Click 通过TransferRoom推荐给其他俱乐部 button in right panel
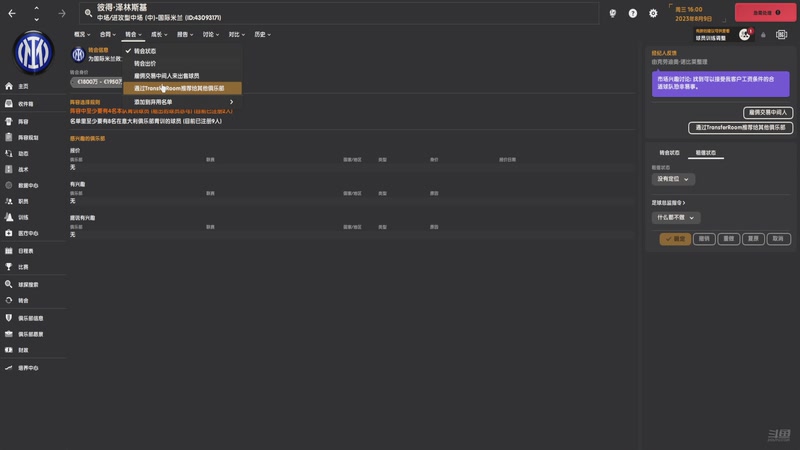This screenshot has width=800, height=450. coord(740,128)
